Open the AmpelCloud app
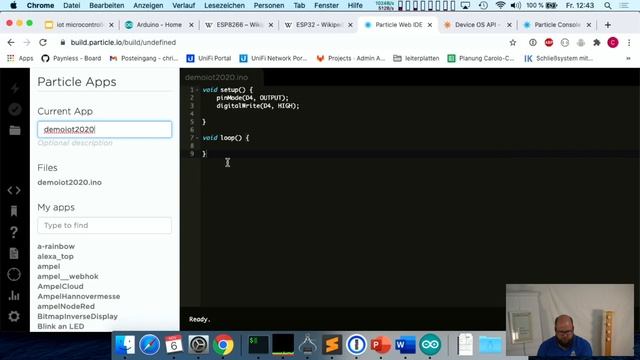 click(60, 287)
